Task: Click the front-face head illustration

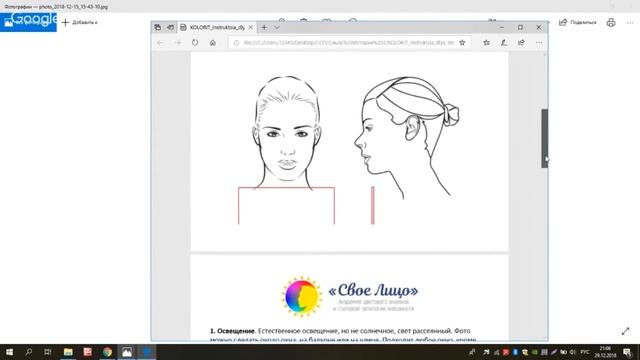Action: (287, 133)
